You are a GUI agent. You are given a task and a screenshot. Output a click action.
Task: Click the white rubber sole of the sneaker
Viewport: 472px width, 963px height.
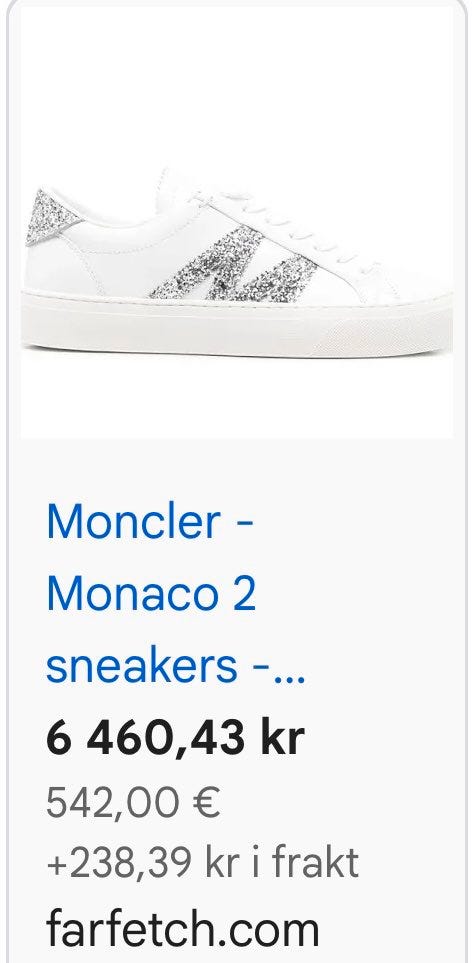click(x=236, y=324)
